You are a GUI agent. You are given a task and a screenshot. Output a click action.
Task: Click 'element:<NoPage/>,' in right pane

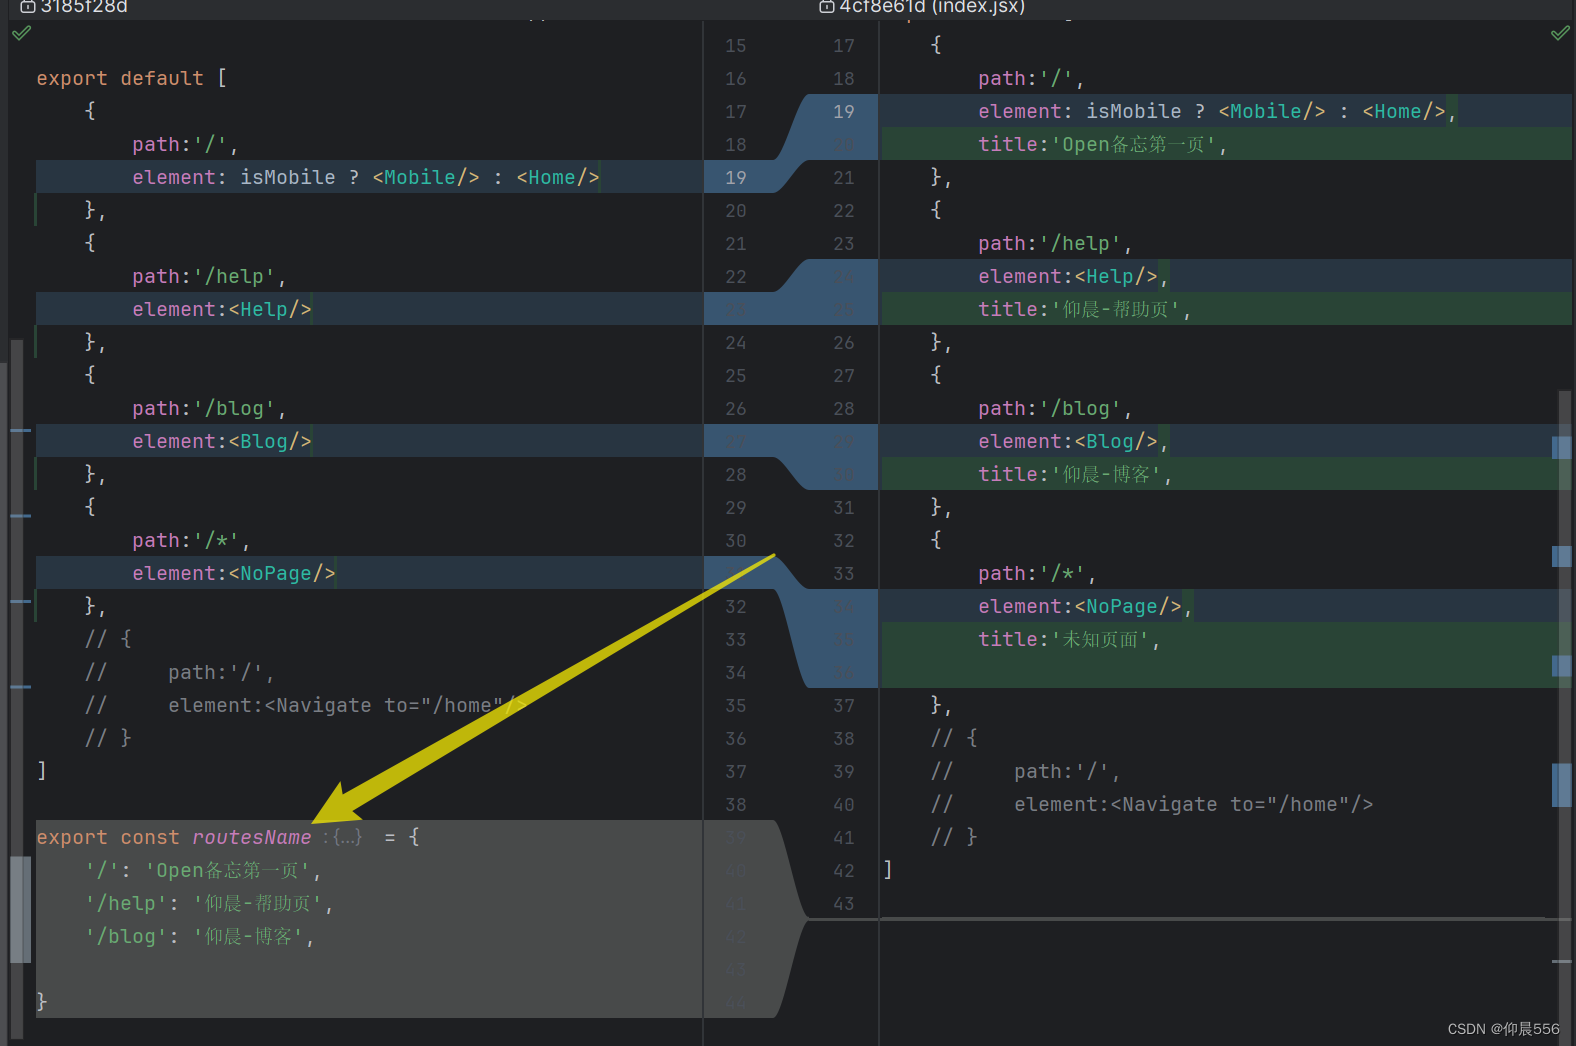[1086, 606]
